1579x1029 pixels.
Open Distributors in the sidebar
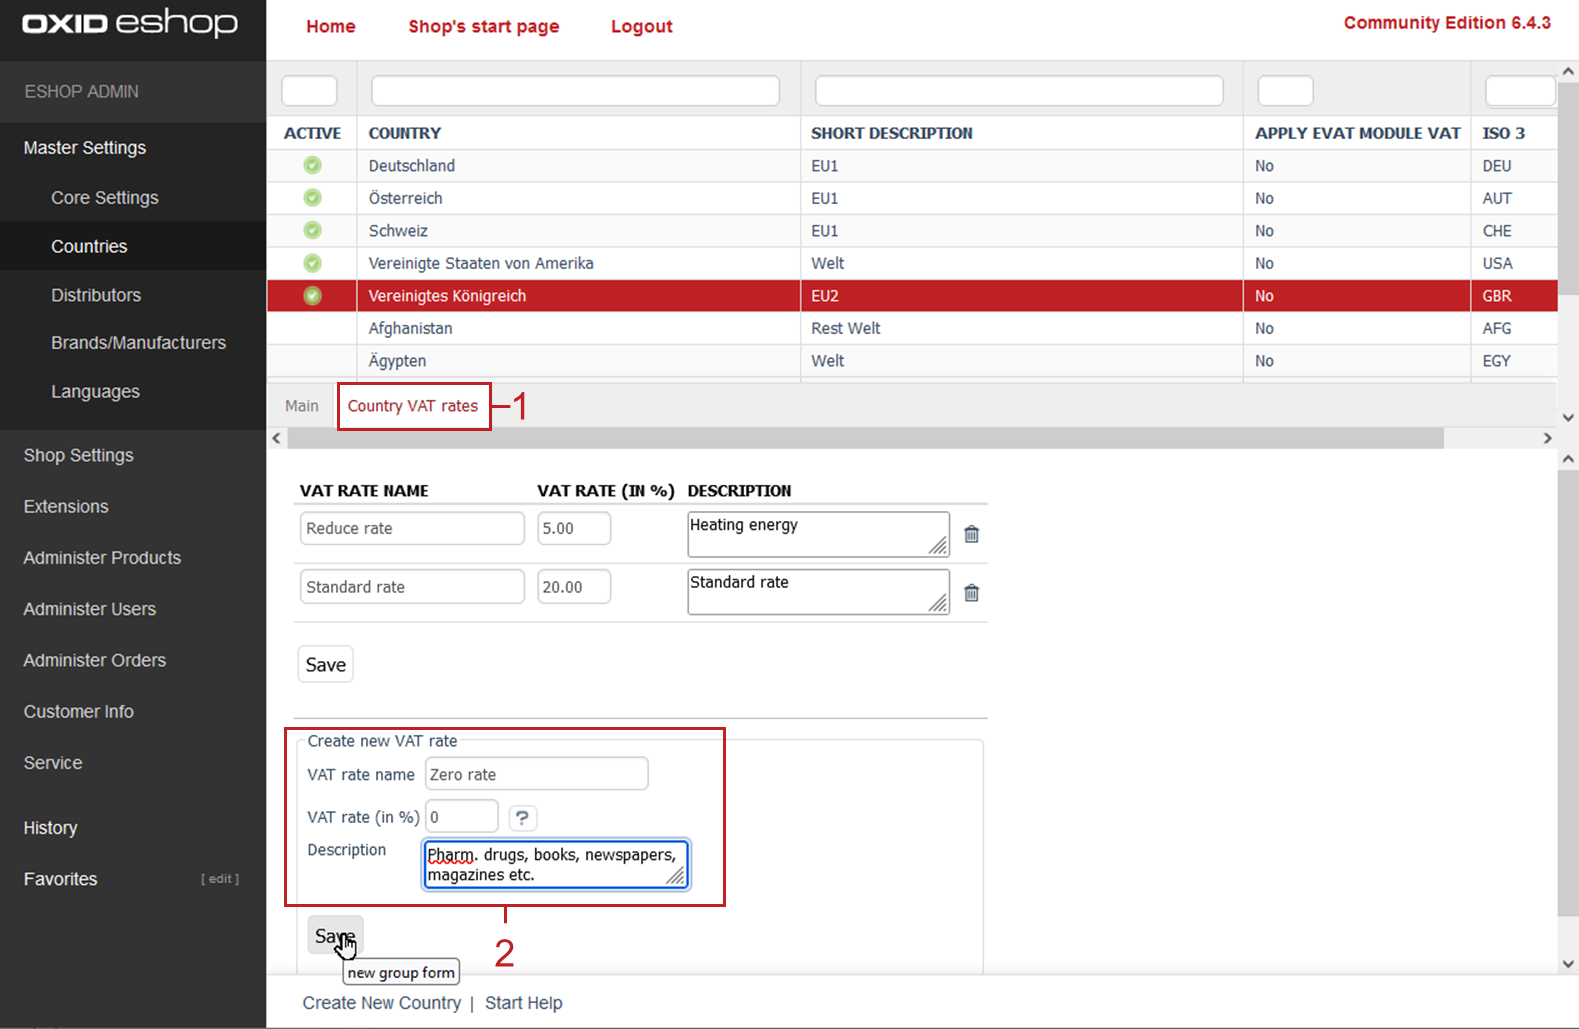point(96,295)
